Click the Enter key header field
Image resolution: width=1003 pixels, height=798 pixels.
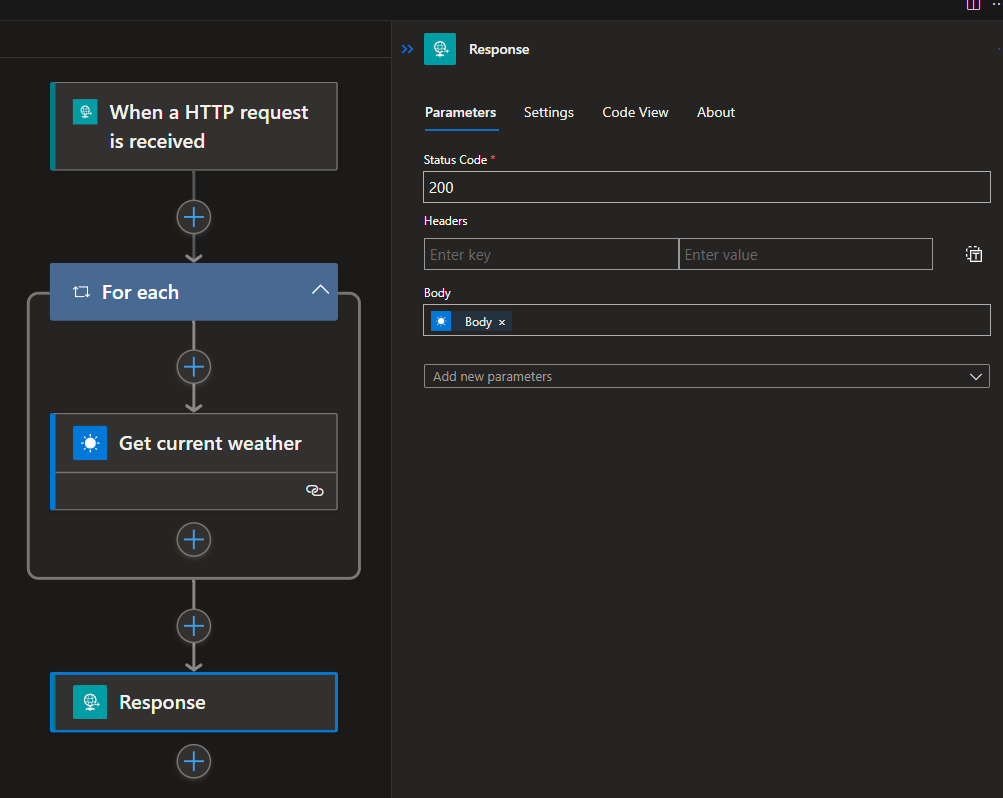551,254
